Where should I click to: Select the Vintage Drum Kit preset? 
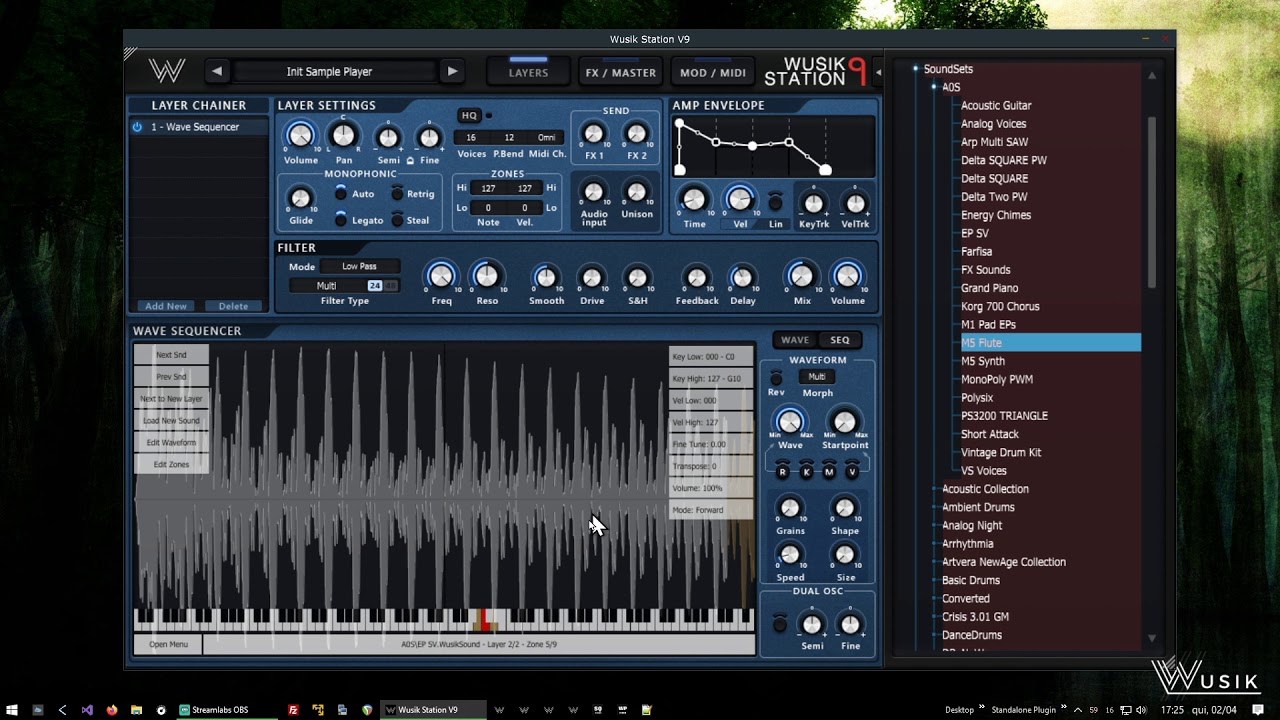tap(1001, 452)
